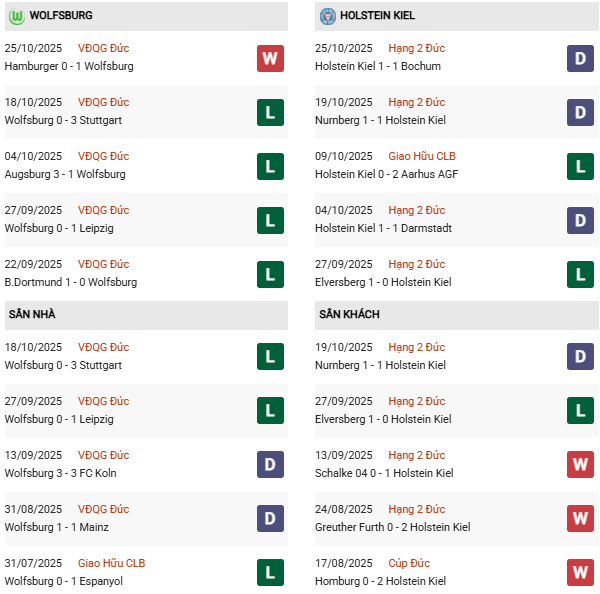
Task: Click the D badge beside Wolfsburg 3 - 3 FC Koln
Action: (270, 465)
